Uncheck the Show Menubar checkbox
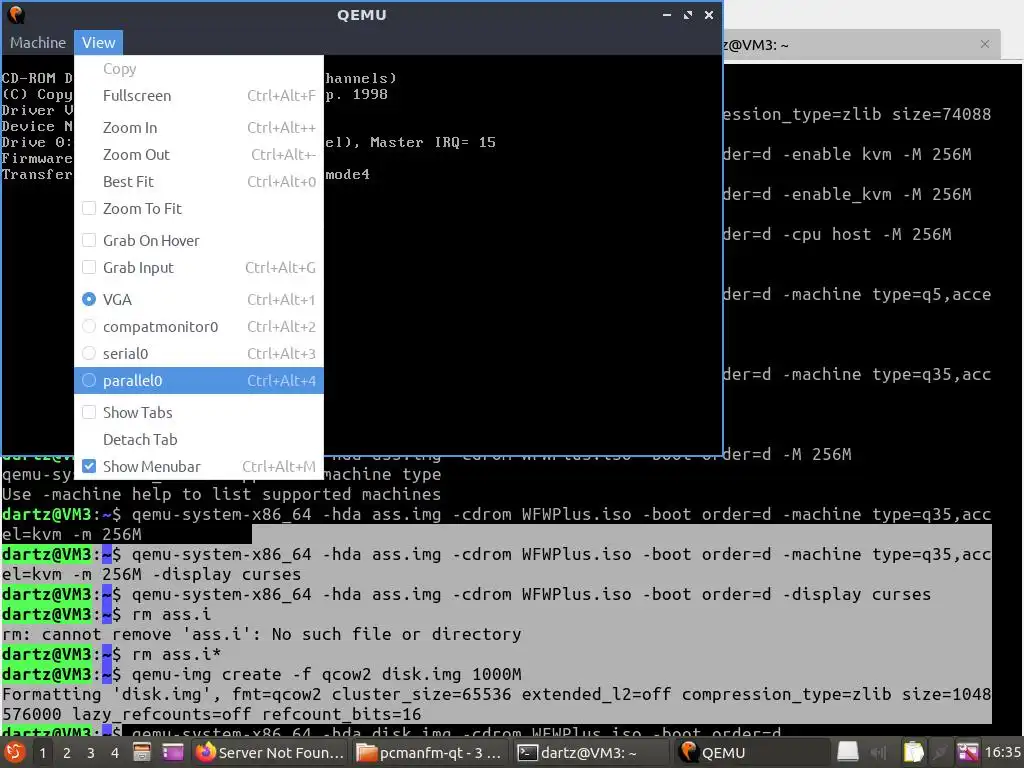Viewport: 1024px width, 768px height. [89, 466]
